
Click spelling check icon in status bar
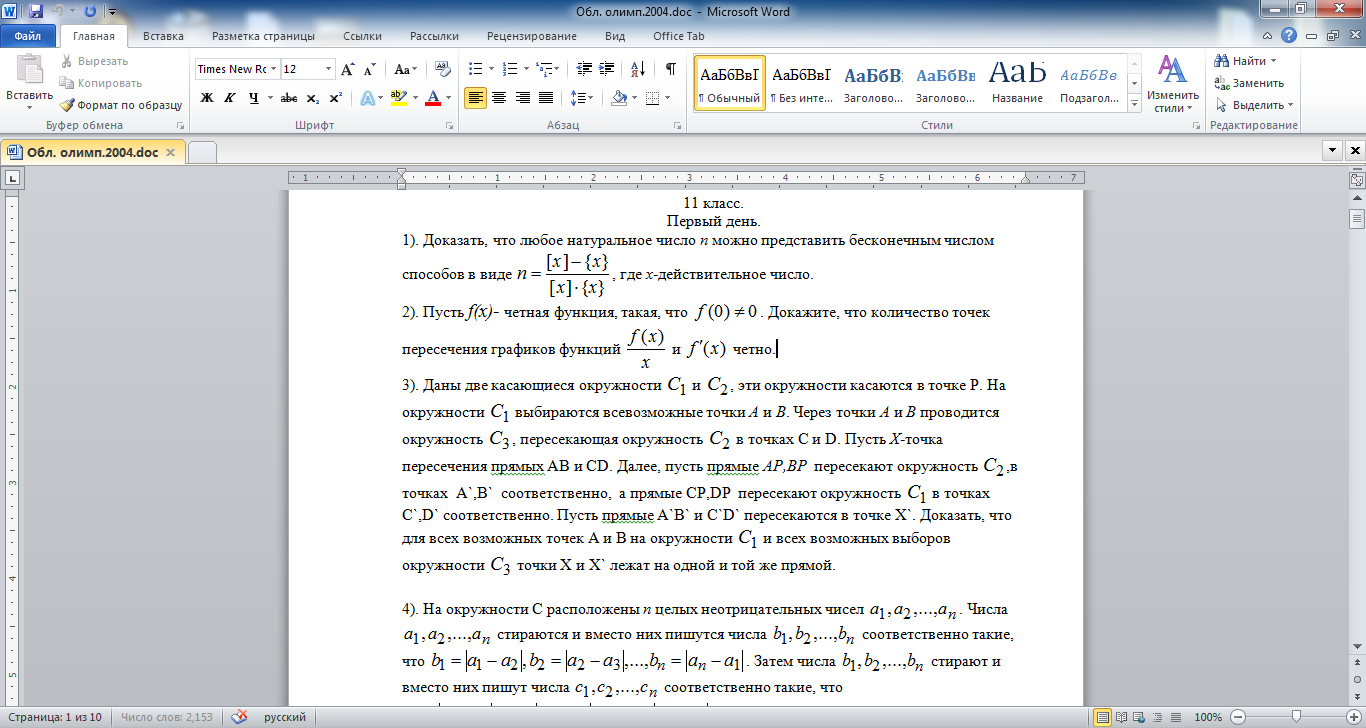click(x=239, y=717)
